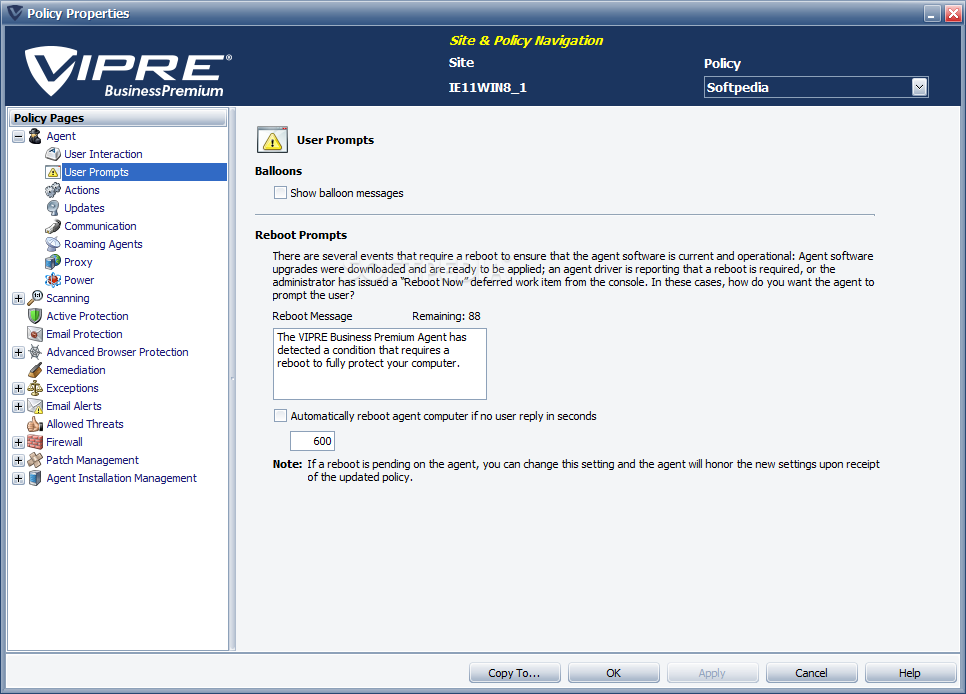
Task: Click the Email Alerts envelope icon
Action: coord(35,406)
